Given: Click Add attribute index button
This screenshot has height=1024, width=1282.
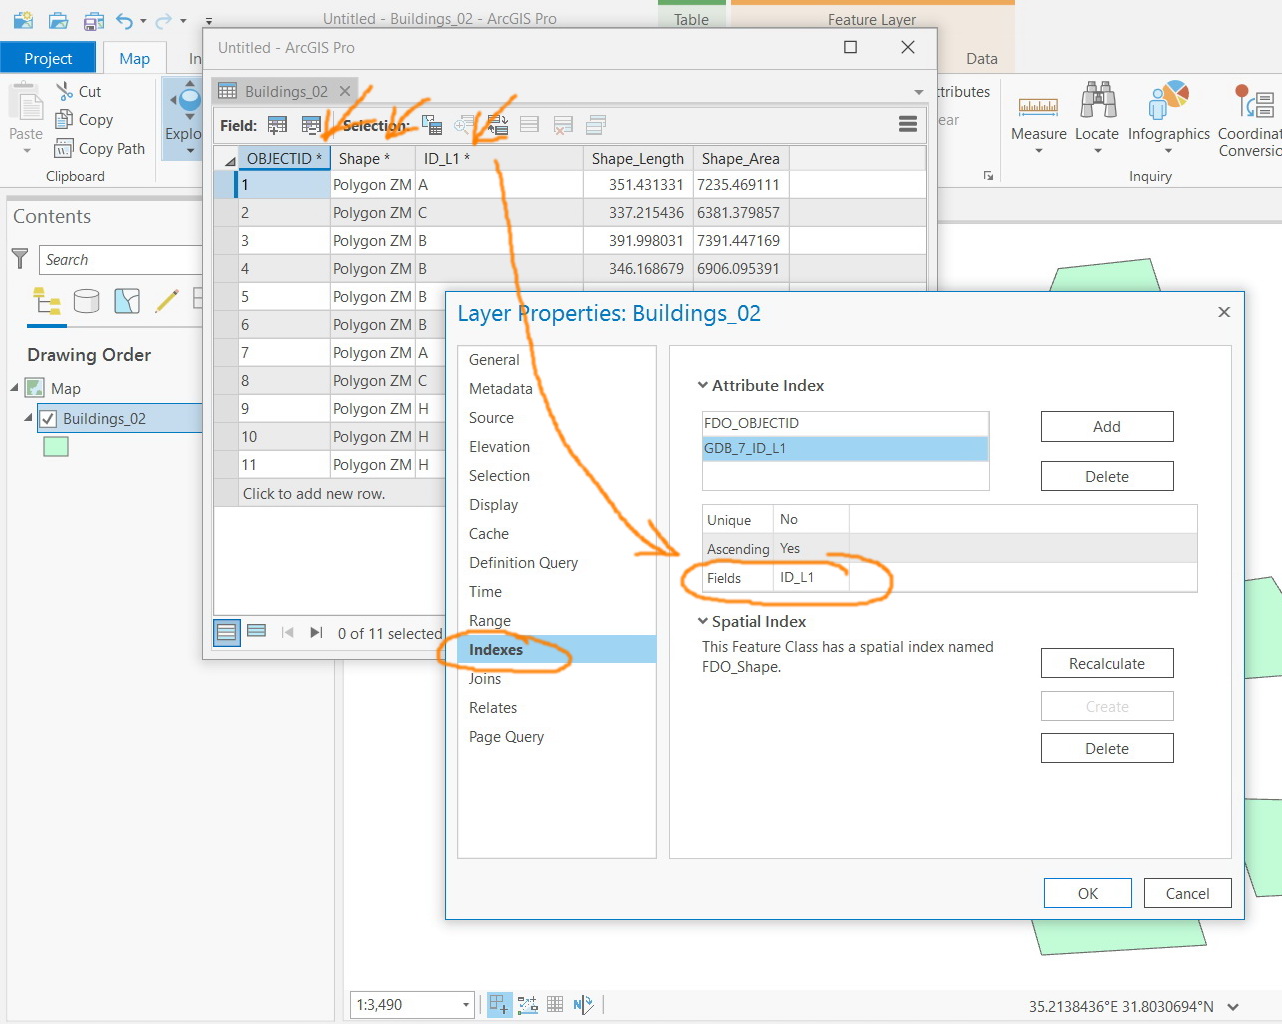Looking at the screenshot, I should [1107, 427].
